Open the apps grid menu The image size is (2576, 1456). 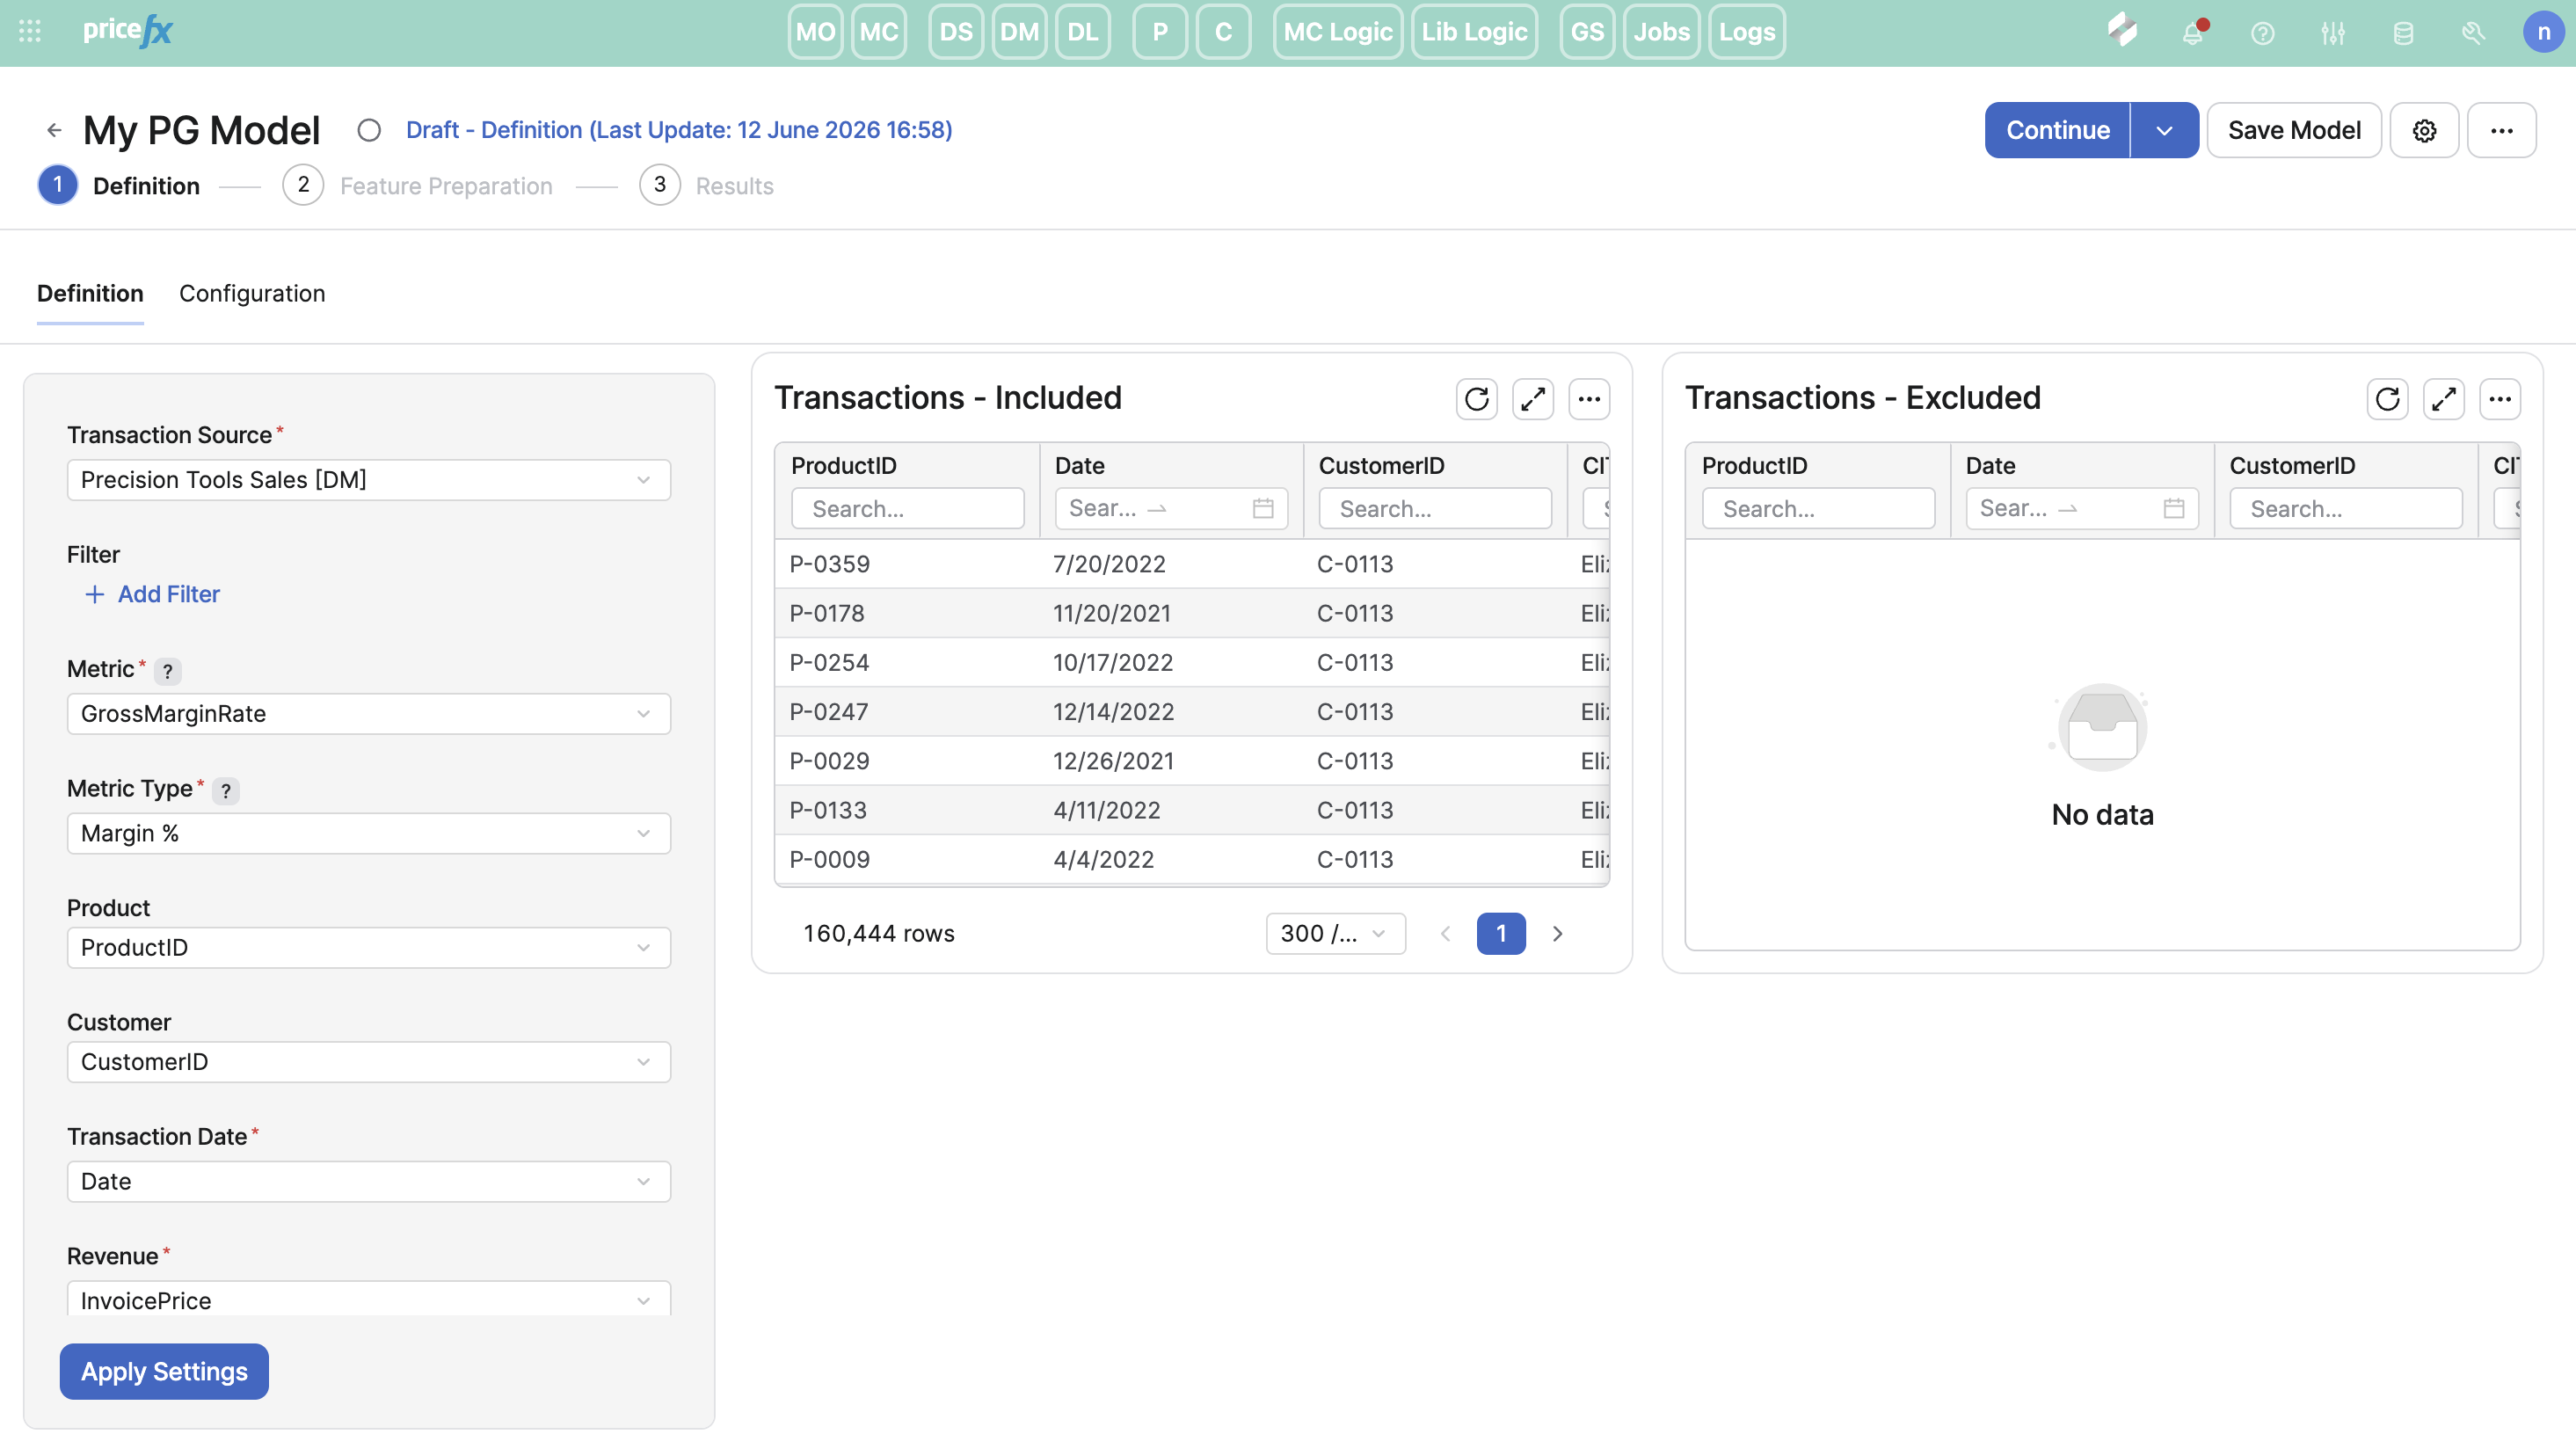click(x=30, y=32)
